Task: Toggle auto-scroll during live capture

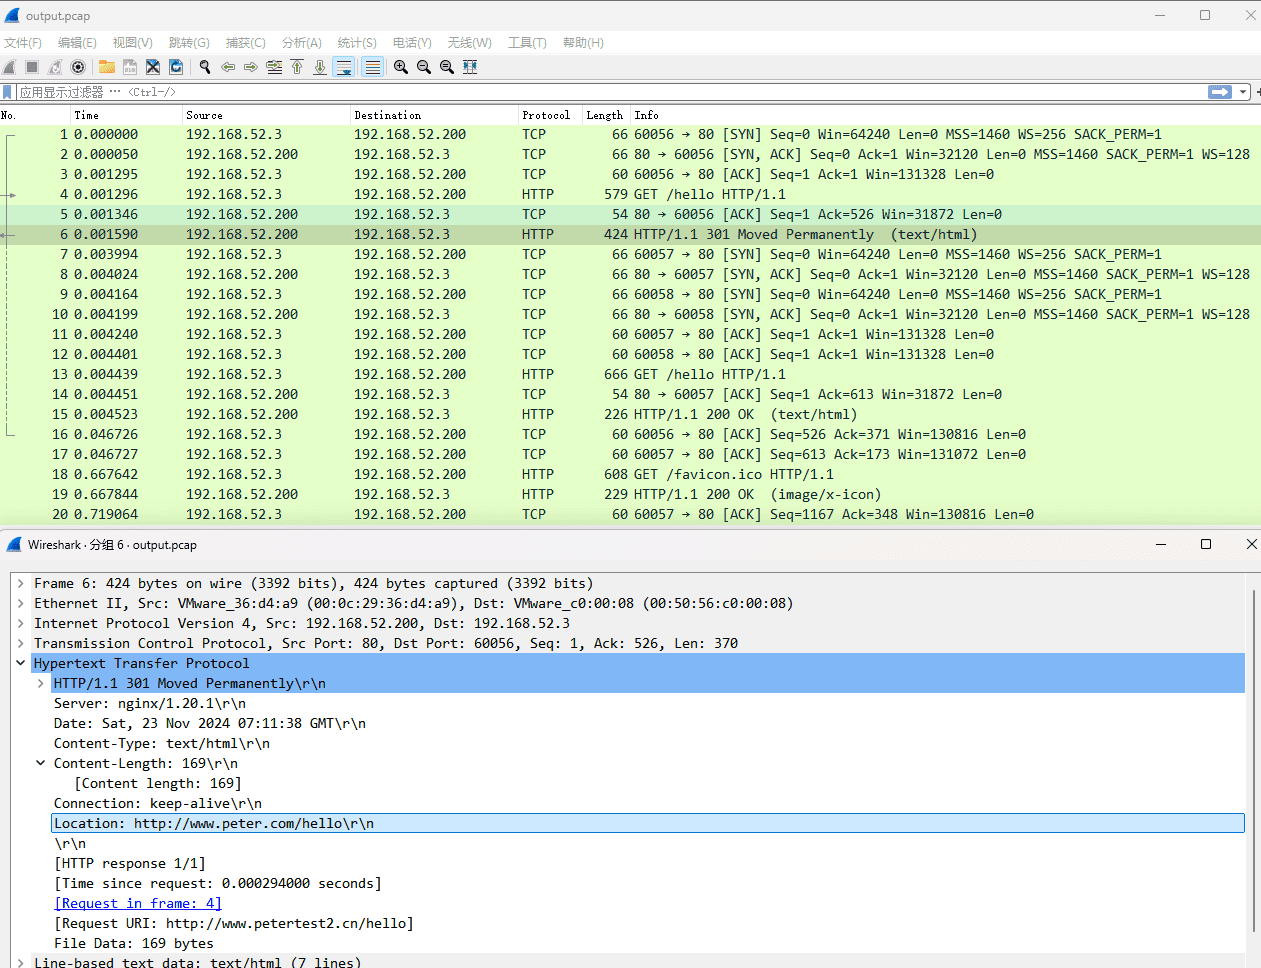Action: 344,67
